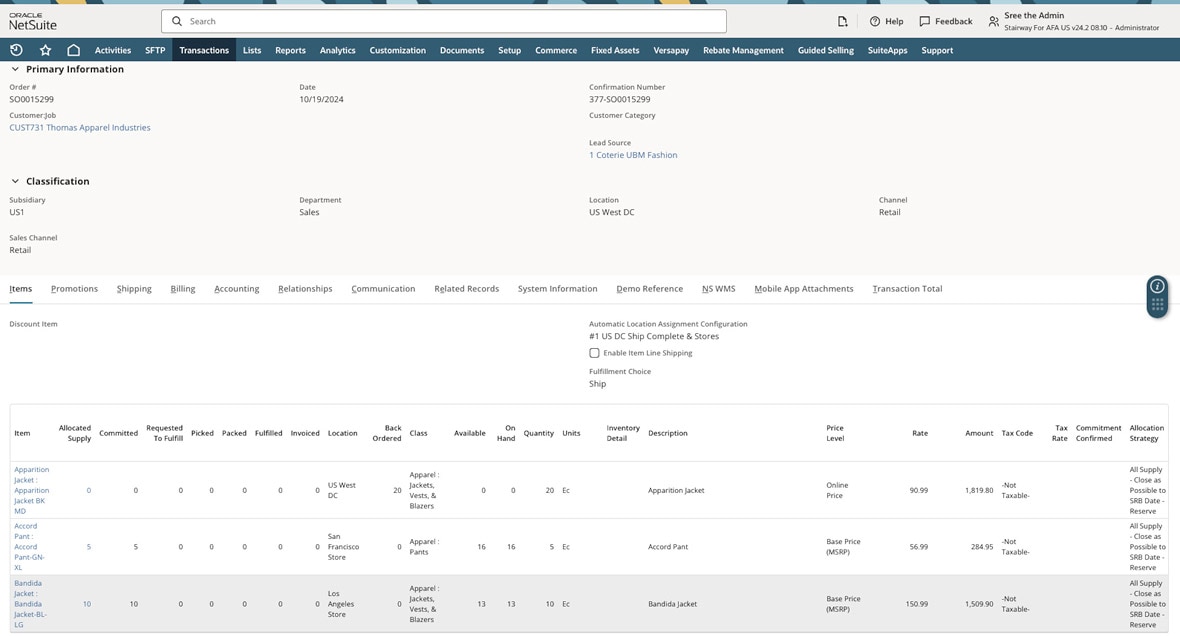Image resolution: width=1180 pixels, height=636 pixels.
Task: Enable Item Line Shipping checkbox
Action: coord(594,353)
